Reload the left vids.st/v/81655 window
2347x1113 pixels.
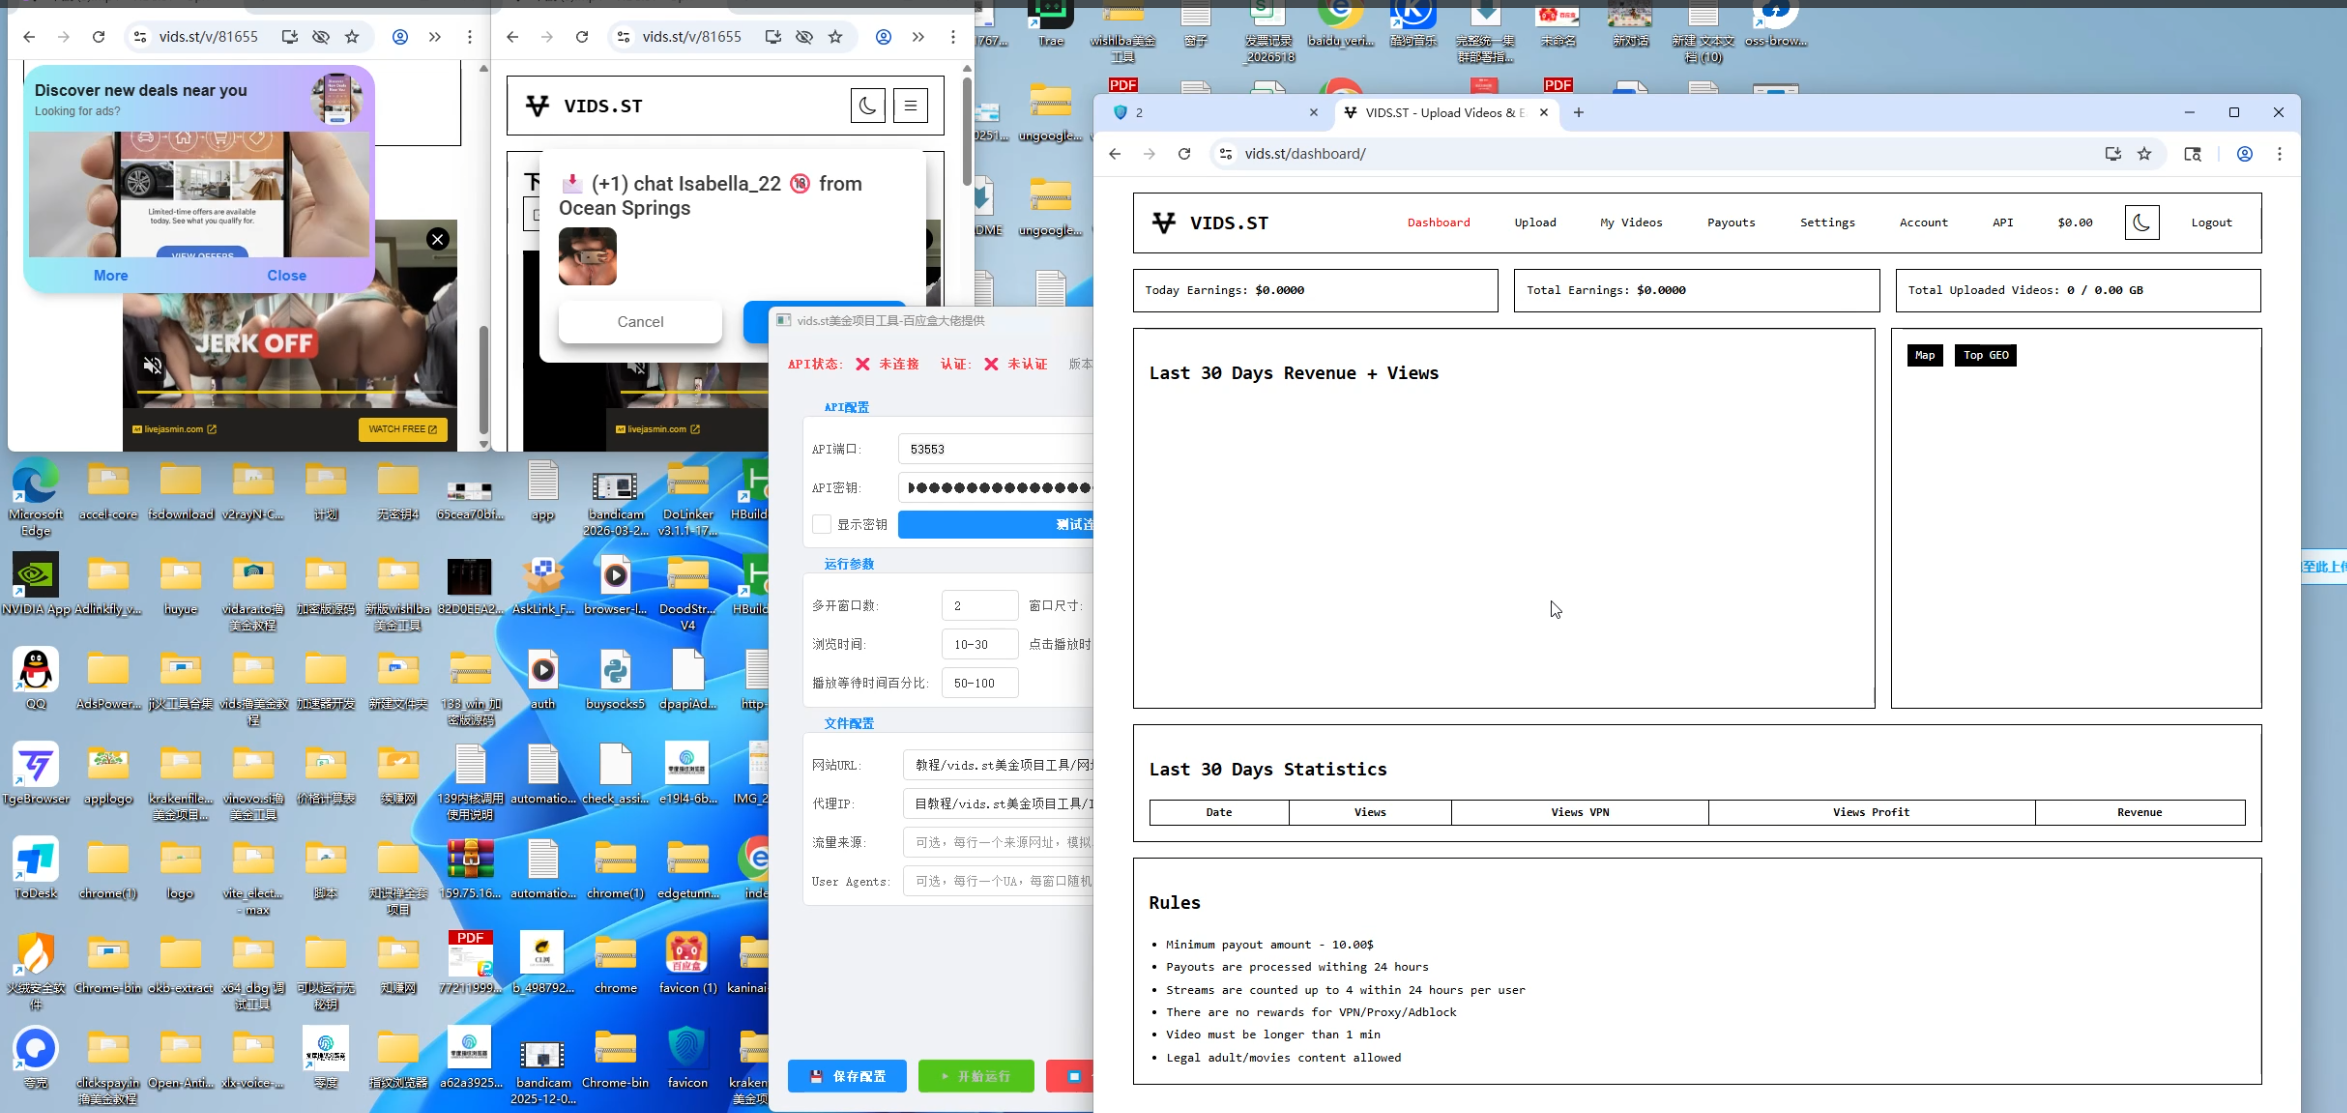pos(98,37)
